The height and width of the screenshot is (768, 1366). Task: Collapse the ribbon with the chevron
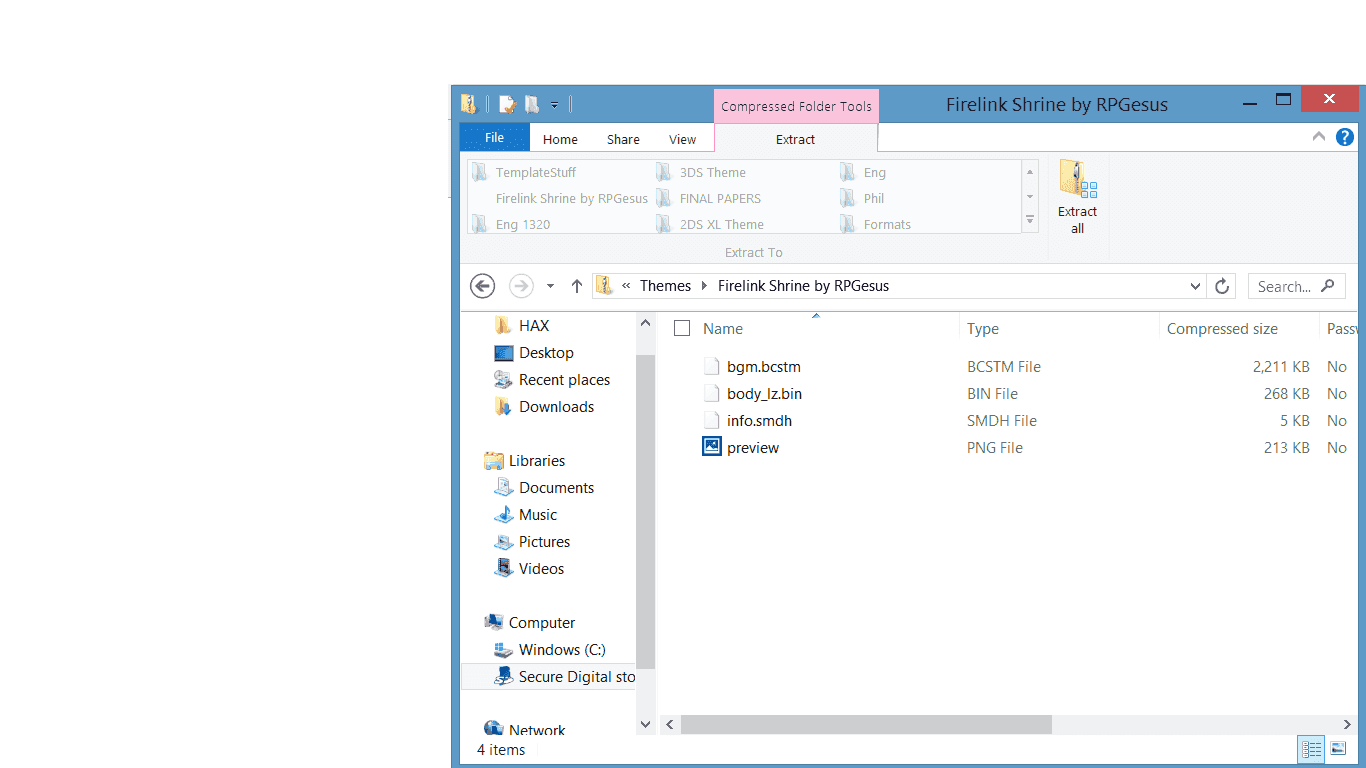1319,138
